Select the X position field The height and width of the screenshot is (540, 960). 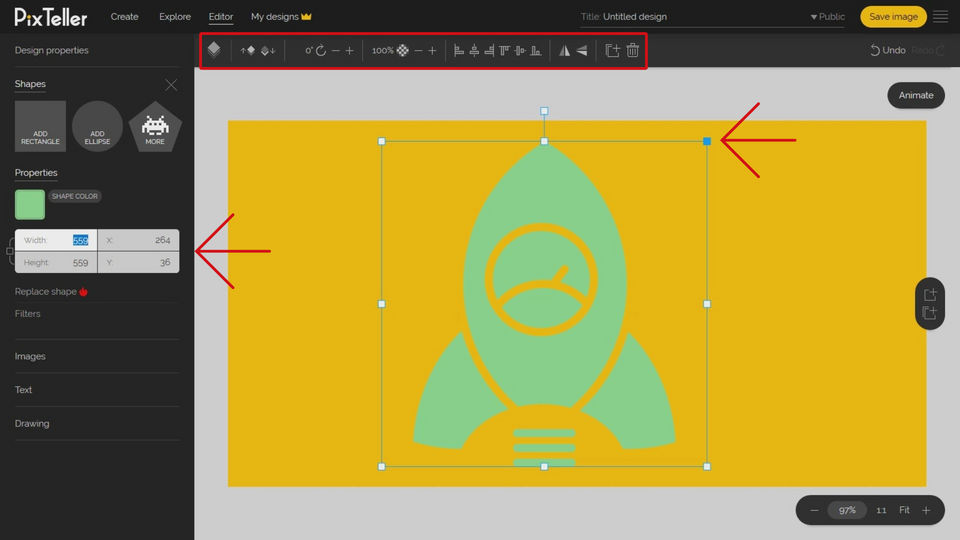[138, 240]
